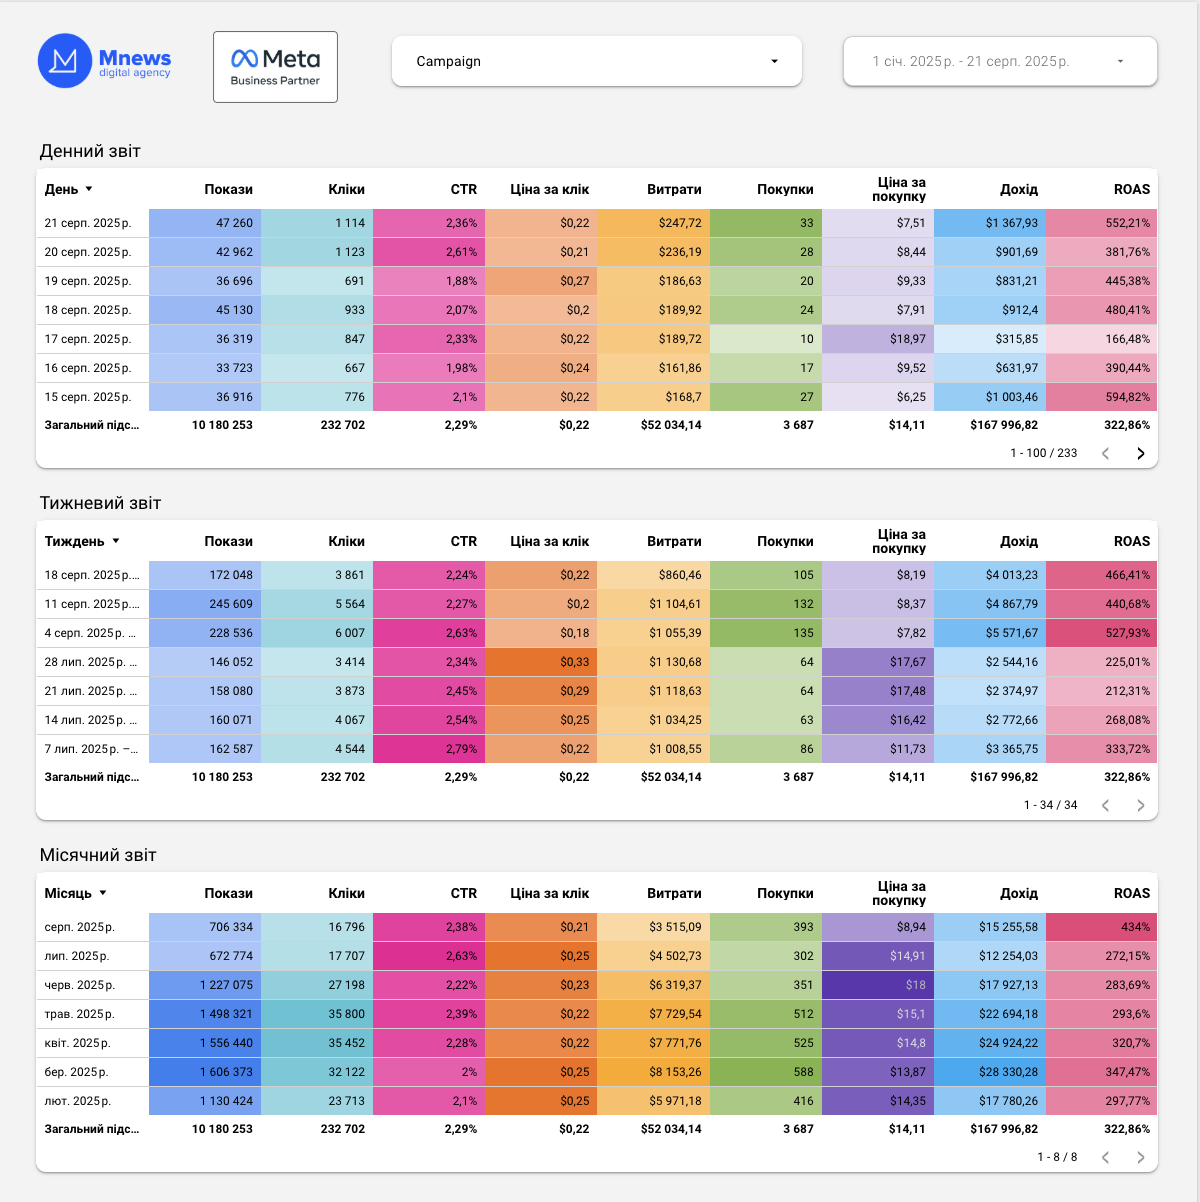1200x1202 pixels.
Task: Click previous page arrow in monthly report
Action: 1106,1157
